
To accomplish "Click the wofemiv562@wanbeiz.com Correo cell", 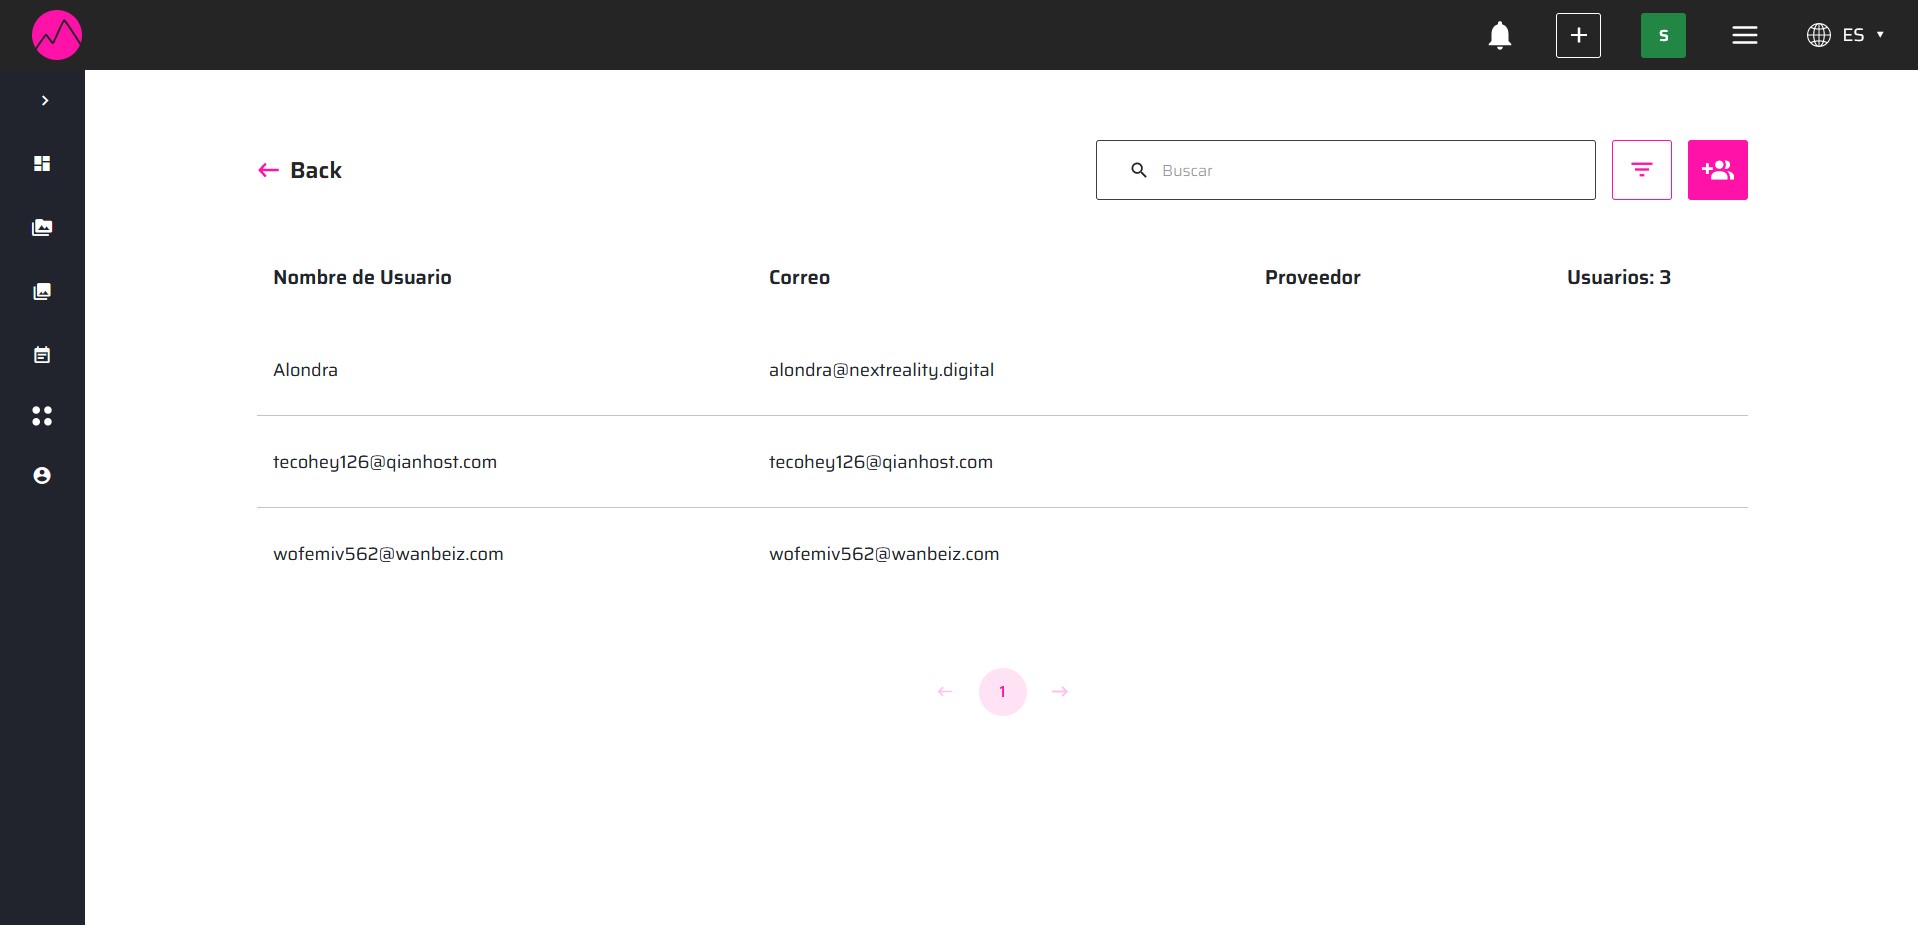I will 884,554.
